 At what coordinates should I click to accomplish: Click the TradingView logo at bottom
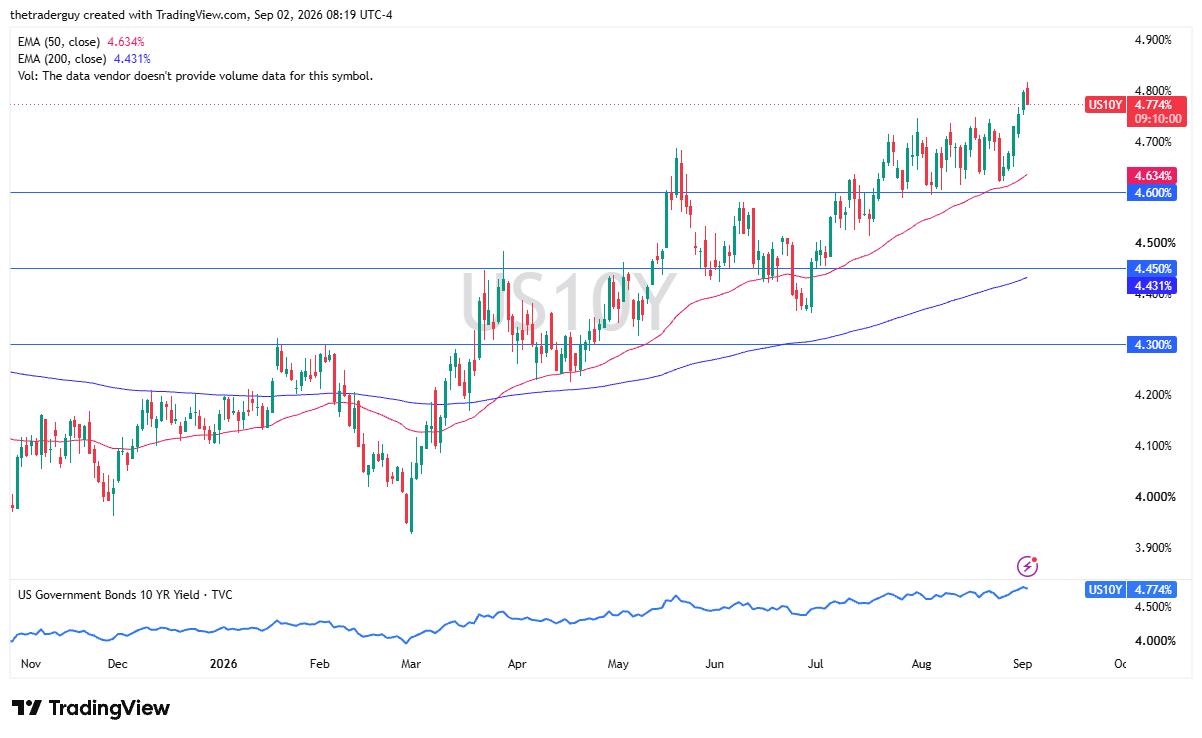click(x=92, y=708)
